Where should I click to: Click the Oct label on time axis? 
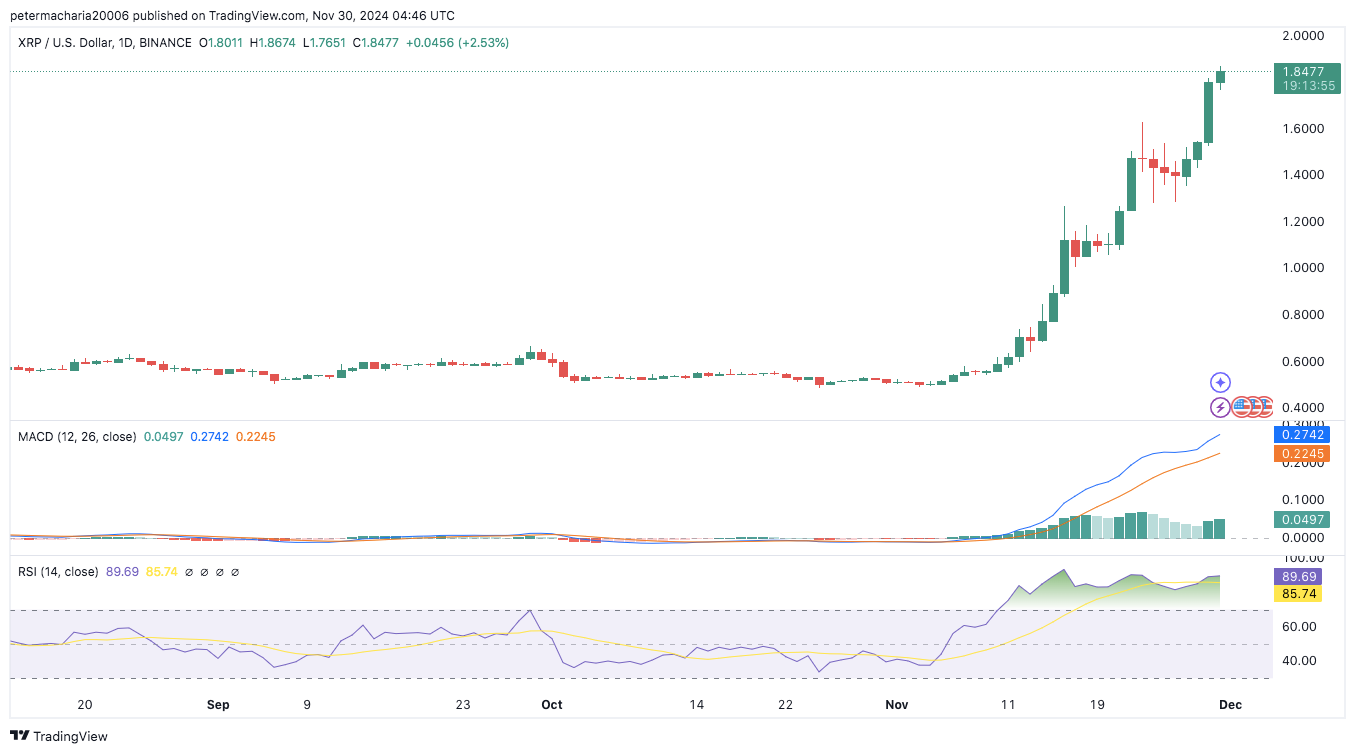coord(551,705)
